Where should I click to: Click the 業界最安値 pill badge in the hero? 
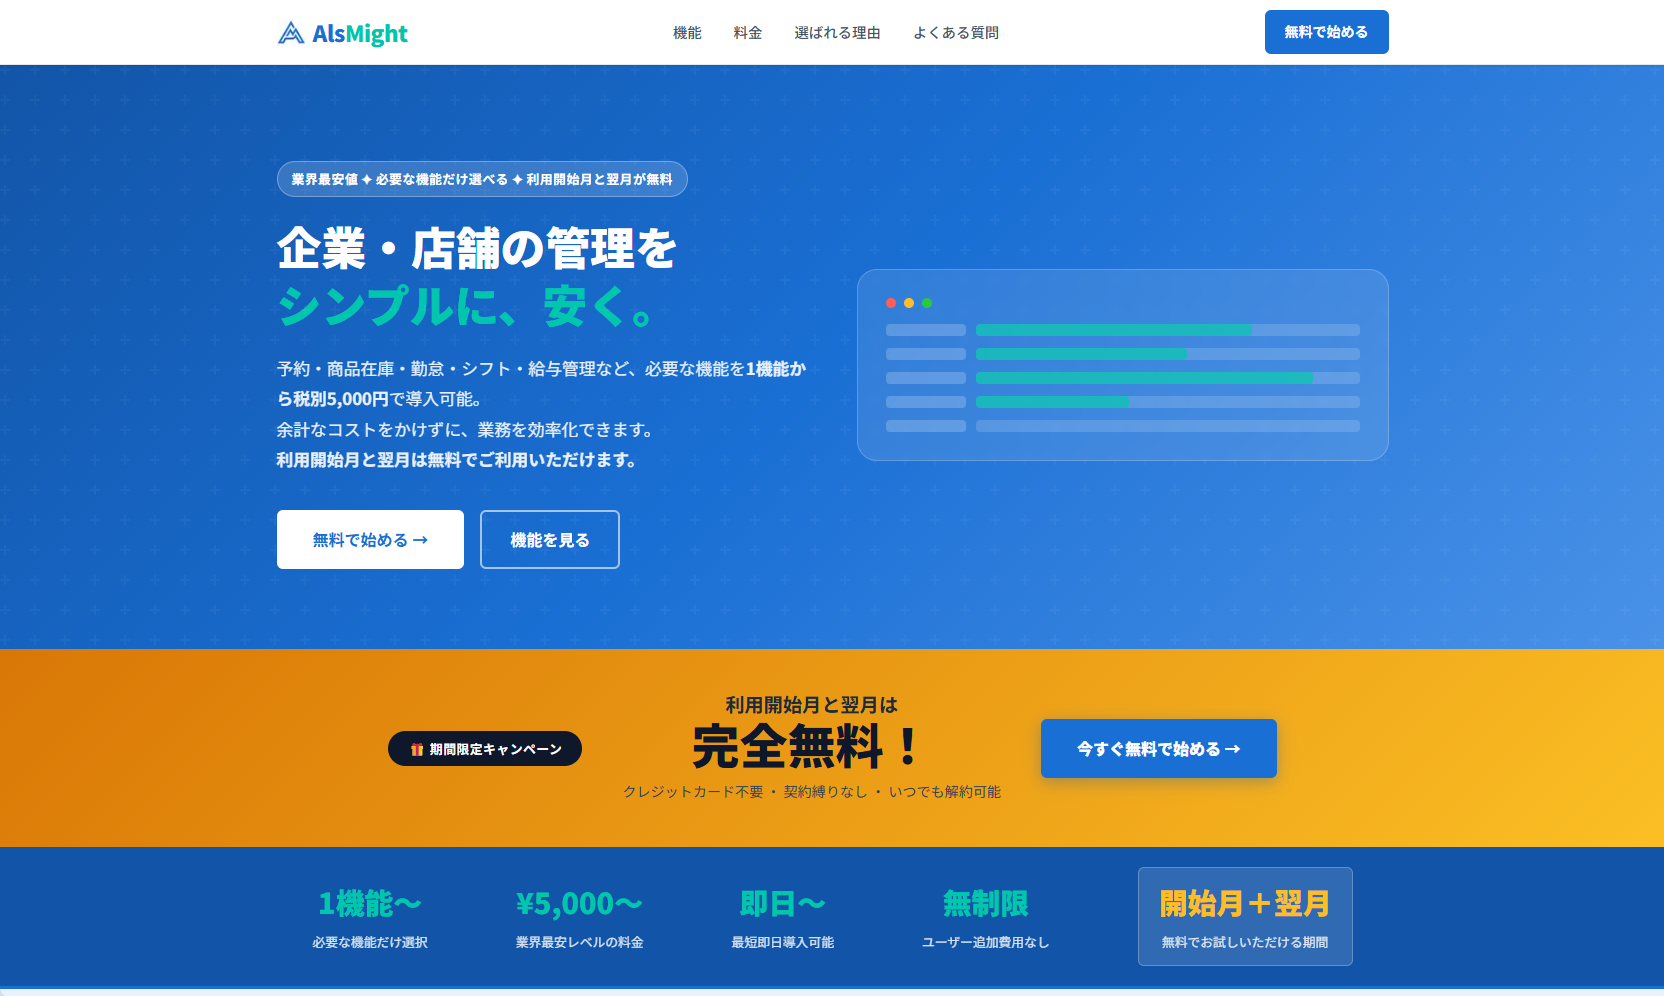[482, 179]
